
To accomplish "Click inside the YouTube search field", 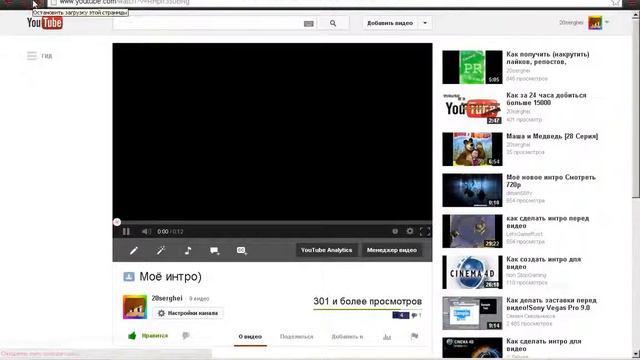I will pyautogui.click(x=208, y=23).
